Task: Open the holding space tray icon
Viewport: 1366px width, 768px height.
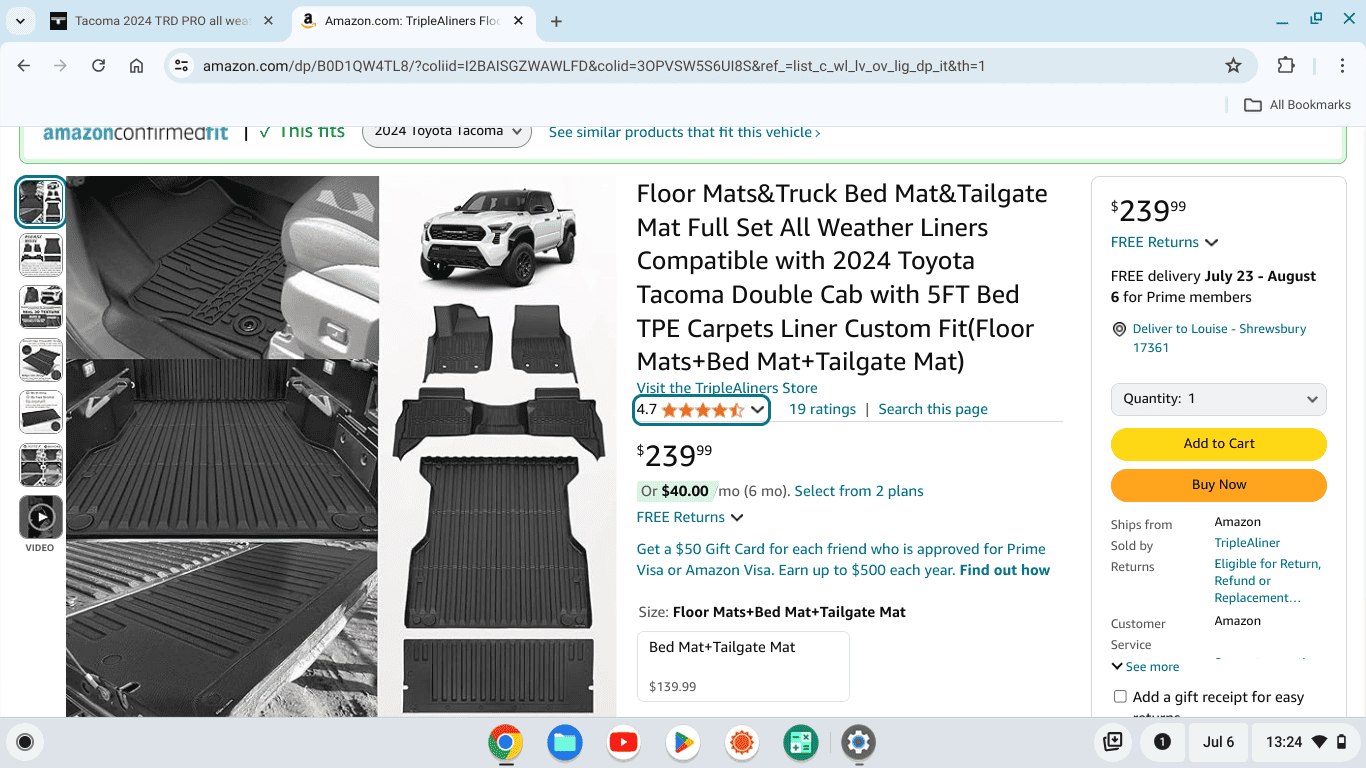Action: click(x=1112, y=742)
